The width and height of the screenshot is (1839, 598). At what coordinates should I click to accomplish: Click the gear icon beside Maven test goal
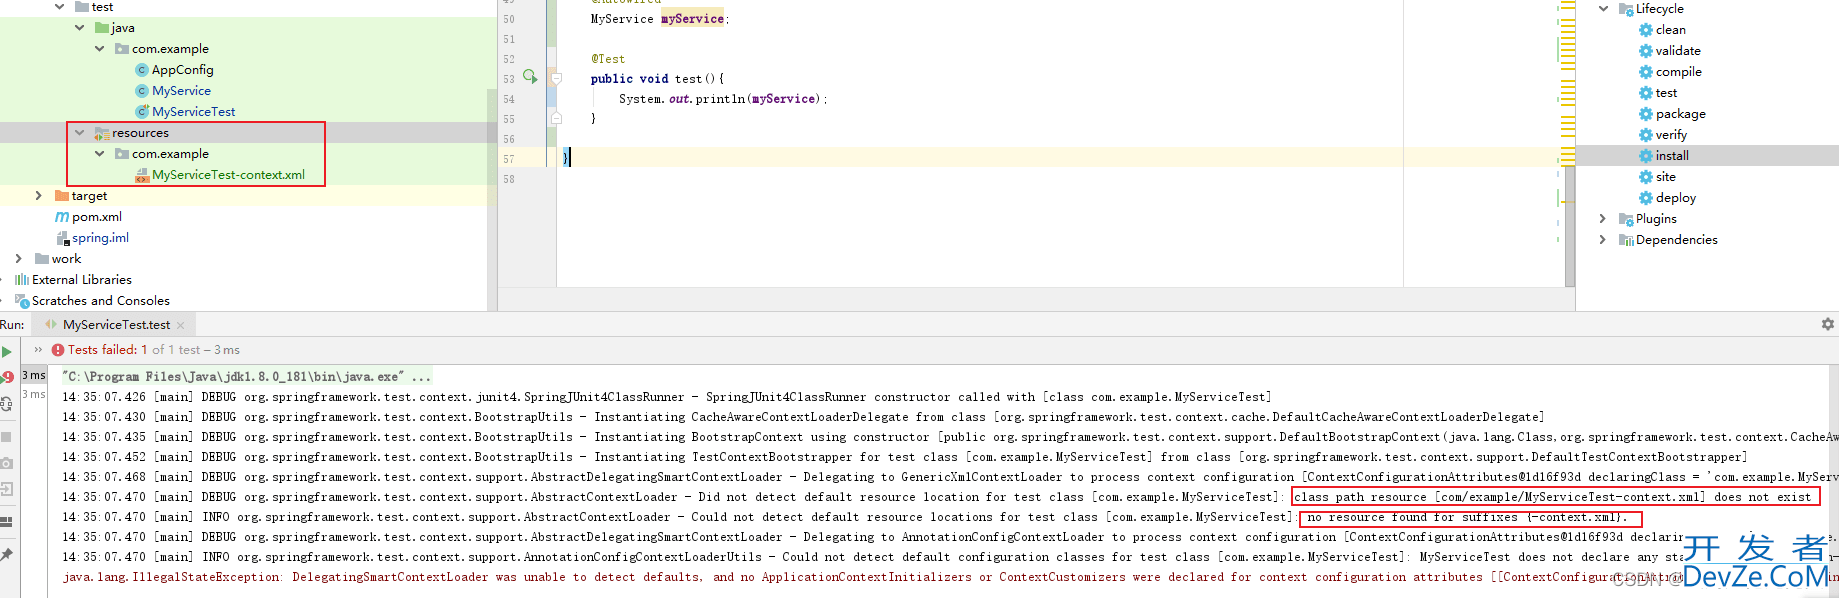click(x=1645, y=93)
